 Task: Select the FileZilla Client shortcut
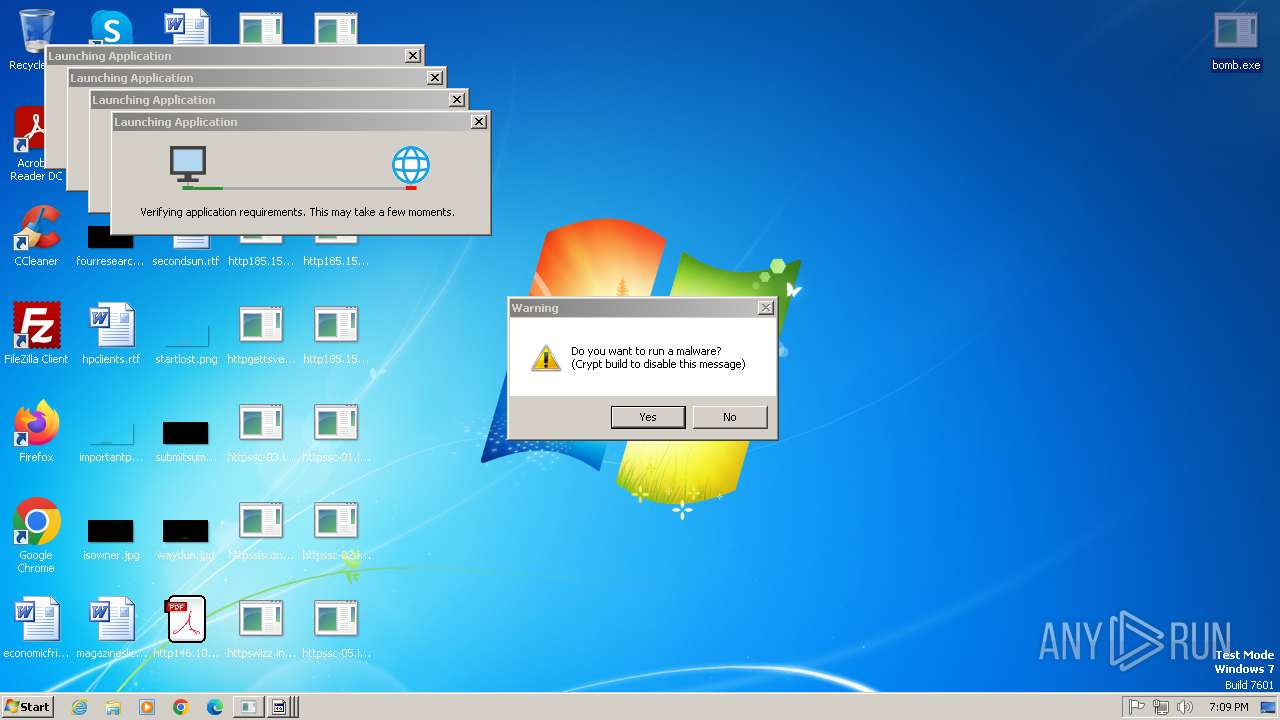[x=36, y=334]
